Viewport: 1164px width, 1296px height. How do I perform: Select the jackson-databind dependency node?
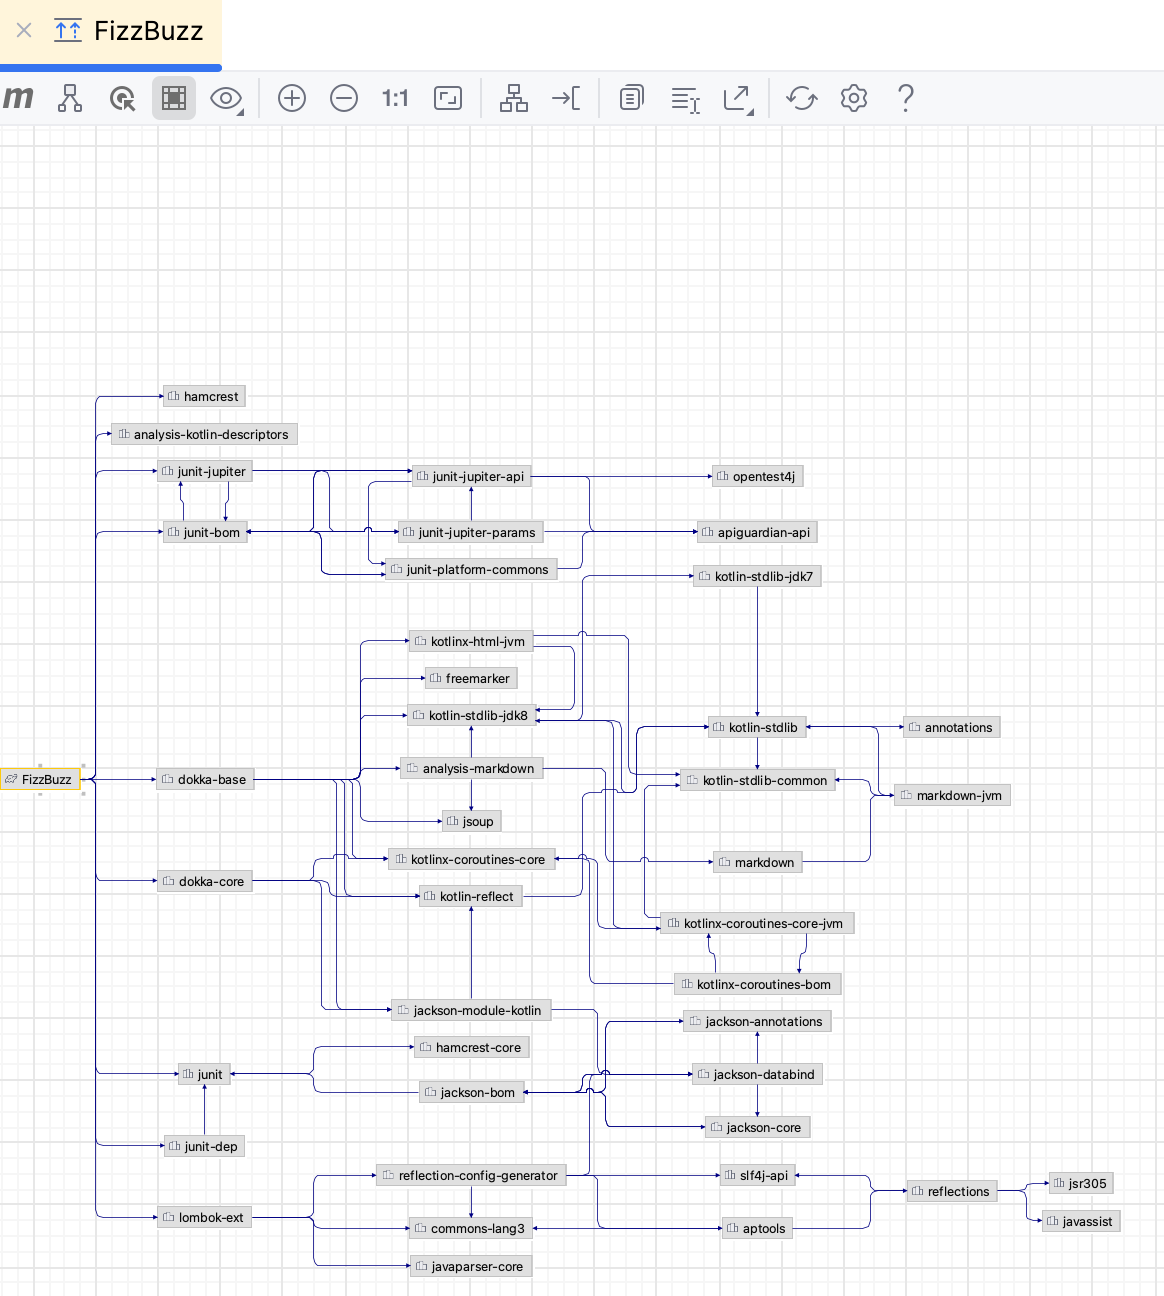click(757, 1074)
